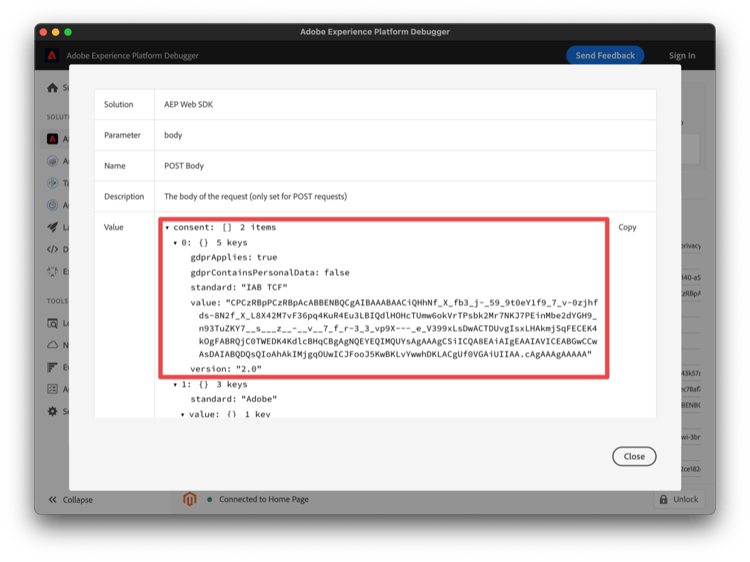Viewport: 750px width, 562px height.
Task: Collapse the sidebar with the double chevron
Action: (53, 499)
